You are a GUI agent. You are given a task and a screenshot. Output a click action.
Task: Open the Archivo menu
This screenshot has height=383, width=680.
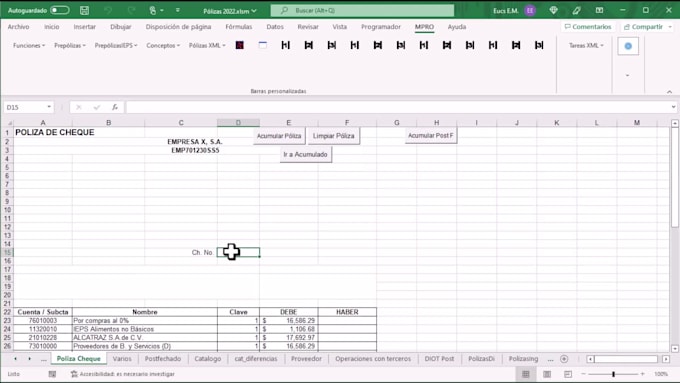coord(18,27)
